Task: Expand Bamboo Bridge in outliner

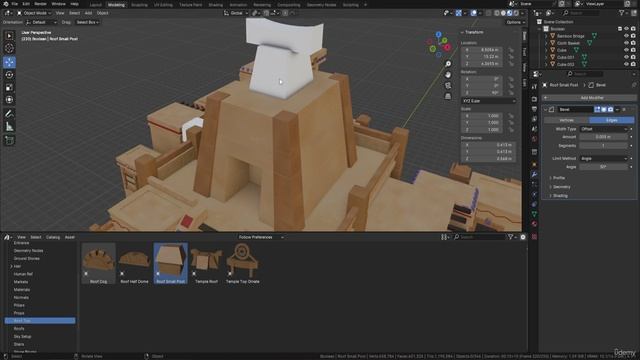Action: (x=546, y=36)
